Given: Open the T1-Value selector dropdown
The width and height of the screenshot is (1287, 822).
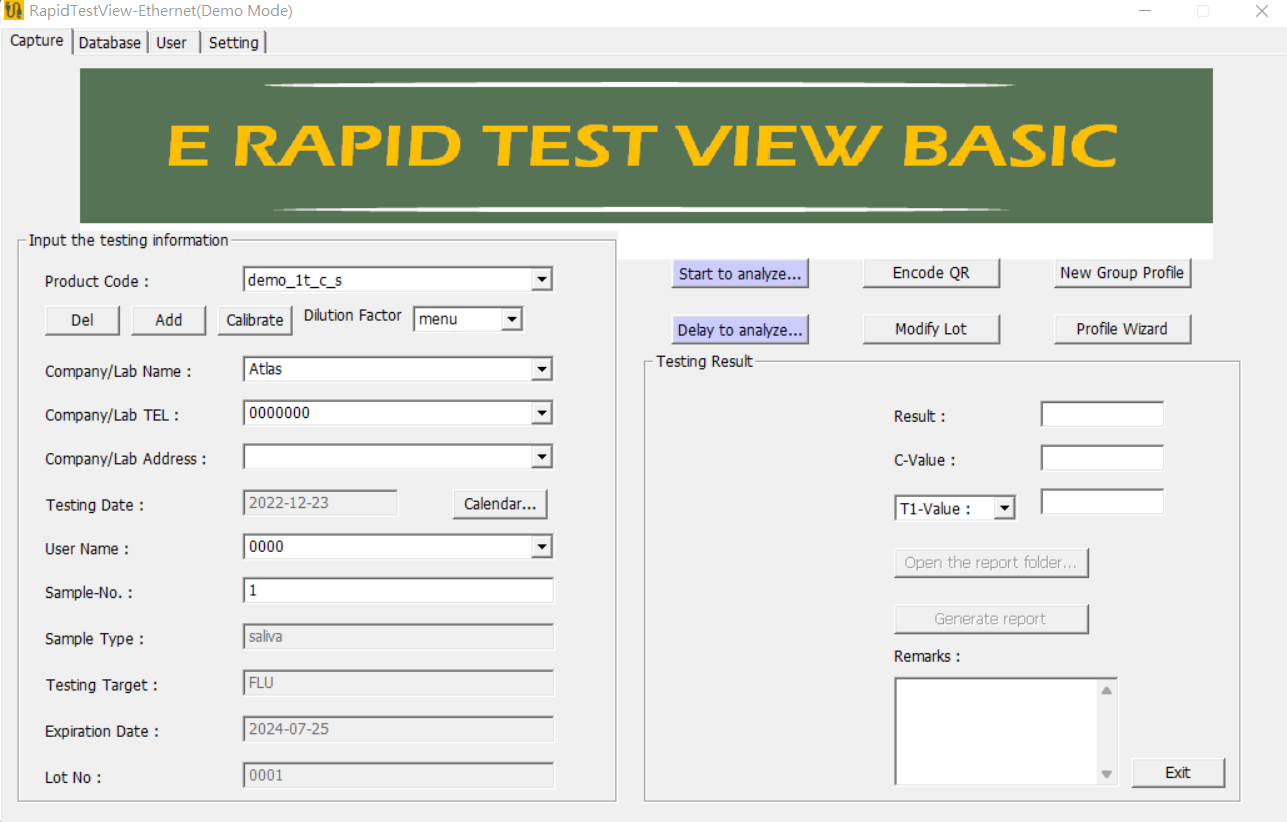Looking at the screenshot, I should 1004,509.
